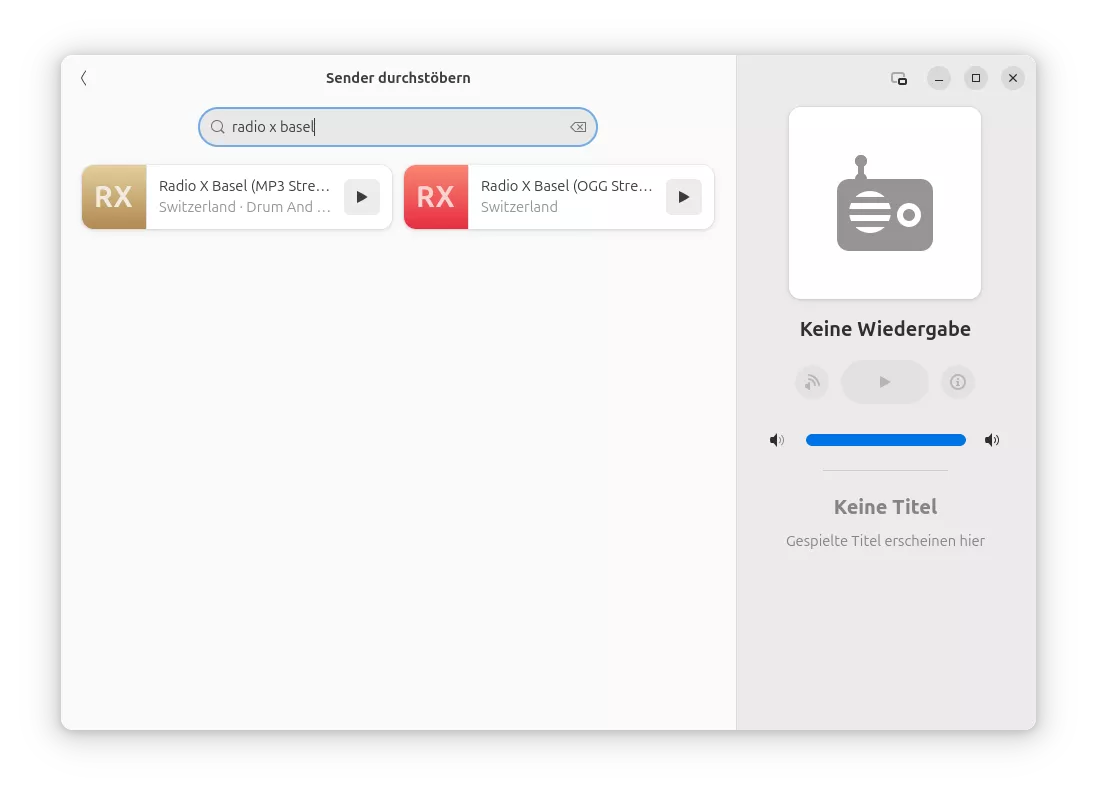This screenshot has width=1097, height=797.
Task: Play Radio X Basel MP3 stream
Action: coord(361,197)
